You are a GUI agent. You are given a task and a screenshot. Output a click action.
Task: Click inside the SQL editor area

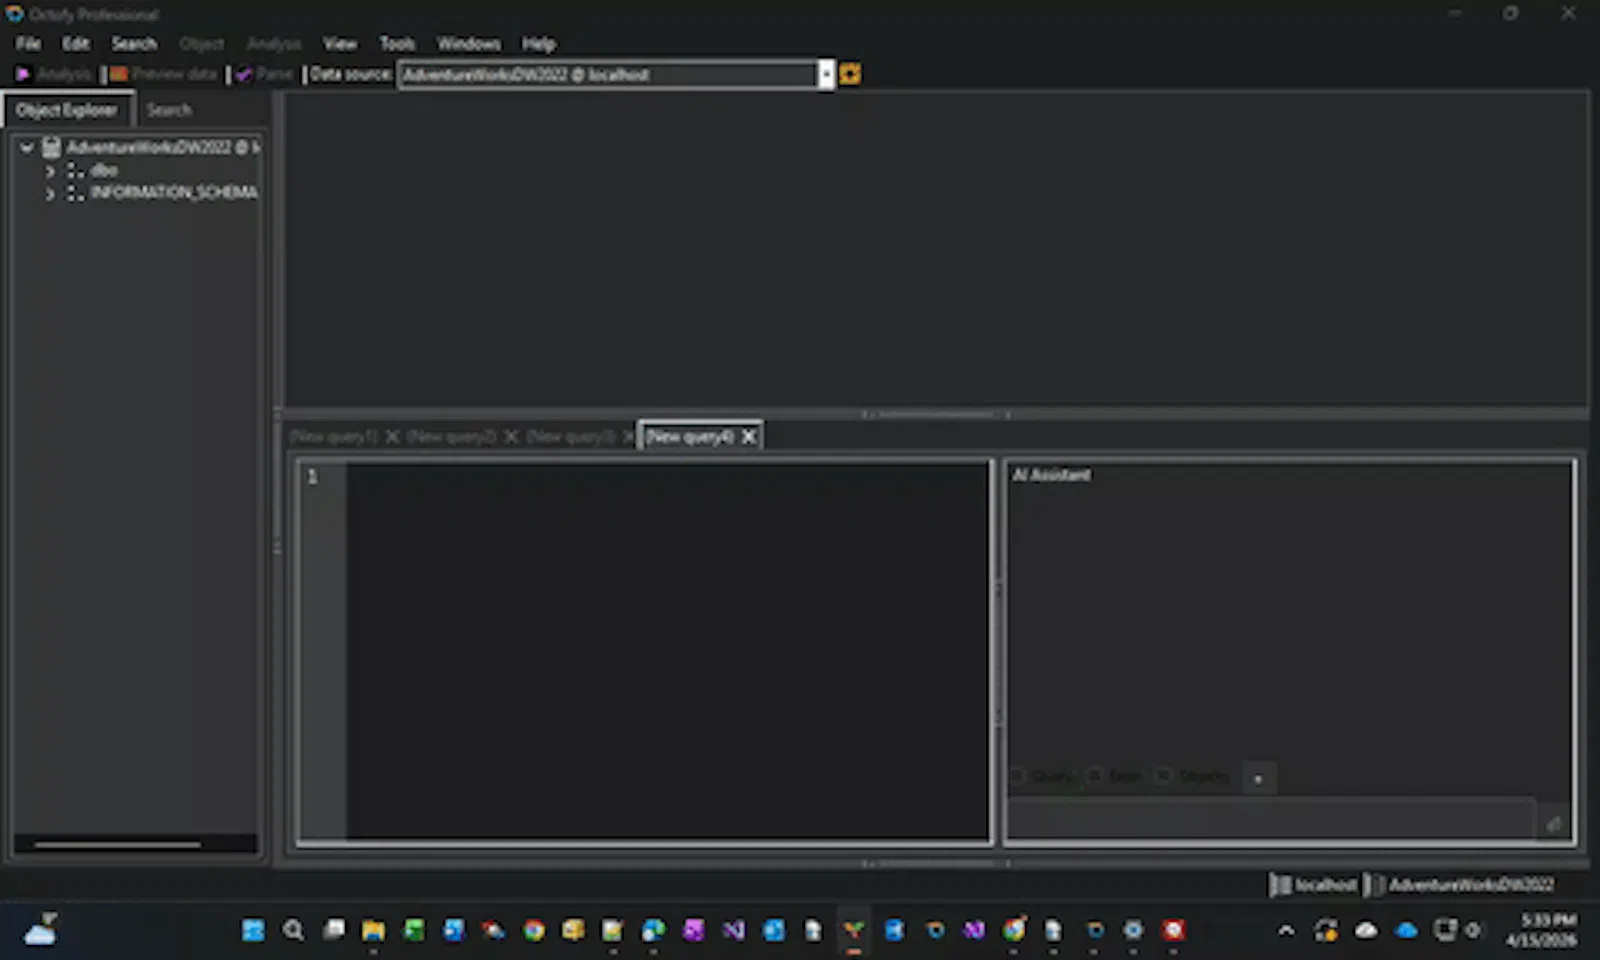pos(667,650)
